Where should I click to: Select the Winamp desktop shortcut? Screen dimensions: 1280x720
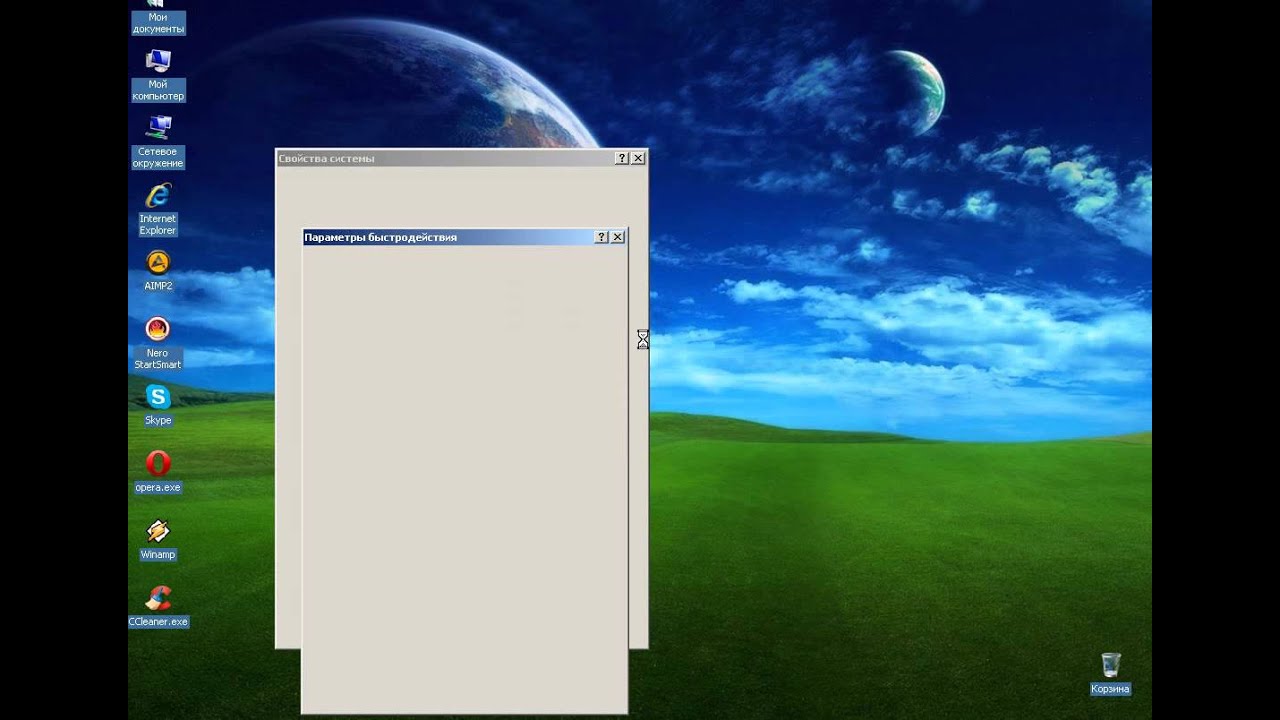(158, 538)
